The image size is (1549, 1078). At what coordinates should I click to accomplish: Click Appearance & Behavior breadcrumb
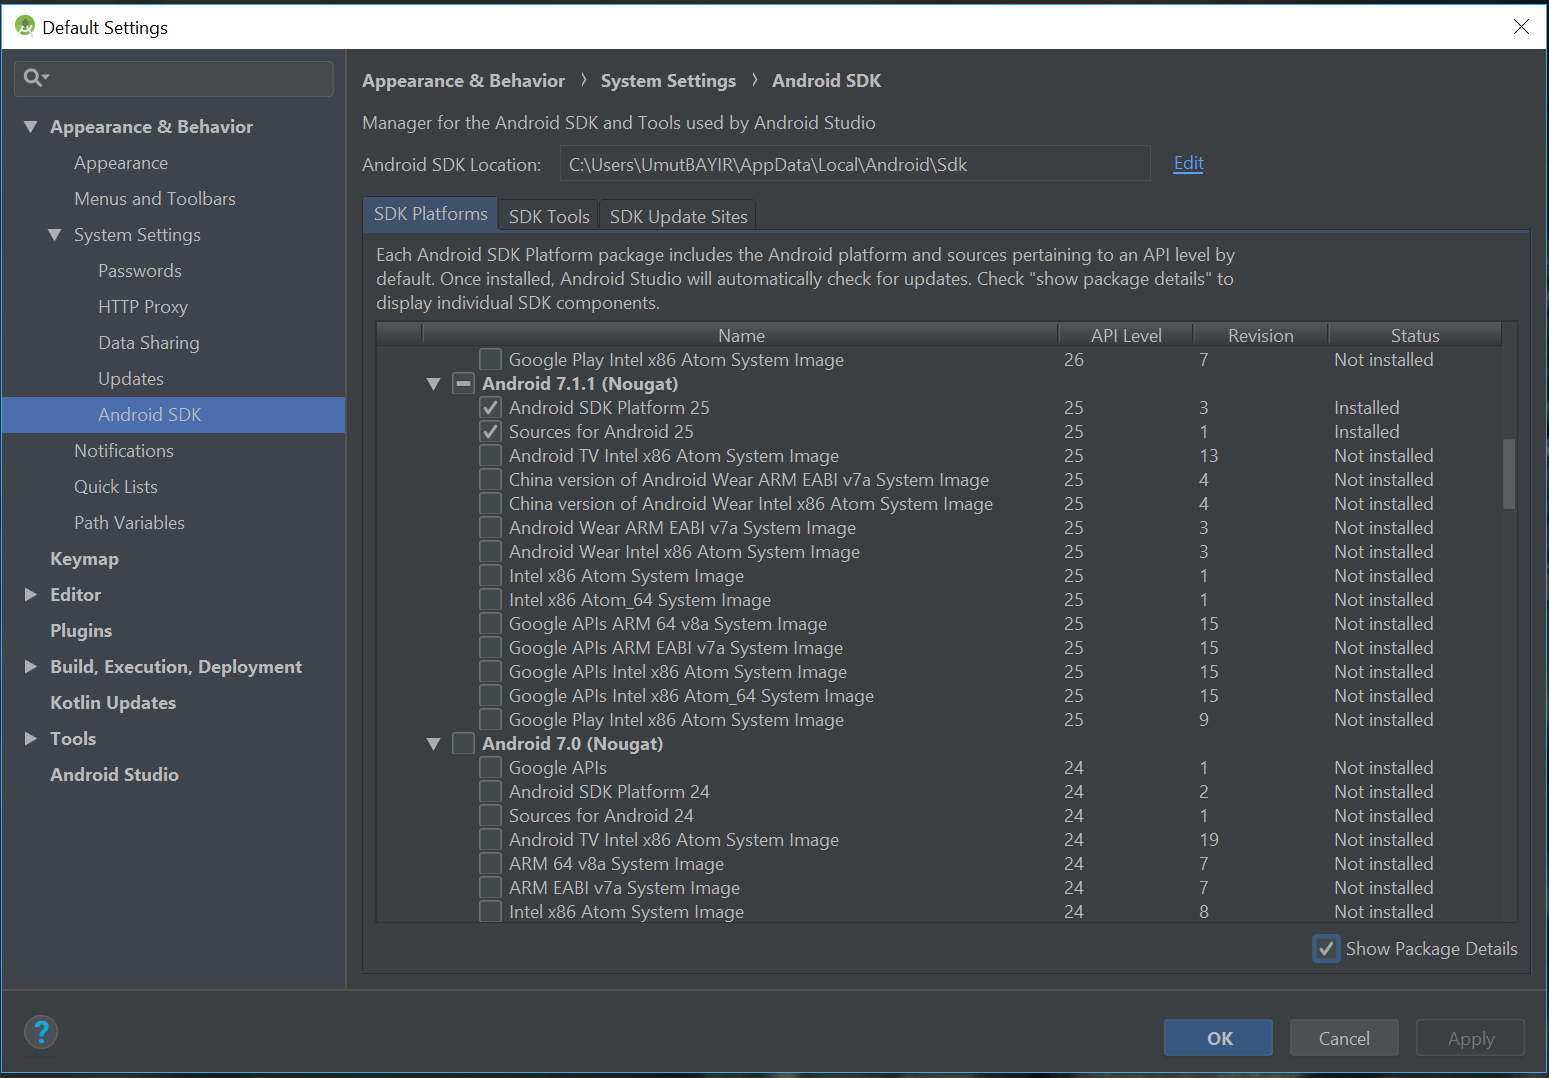(x=463, y=81)
